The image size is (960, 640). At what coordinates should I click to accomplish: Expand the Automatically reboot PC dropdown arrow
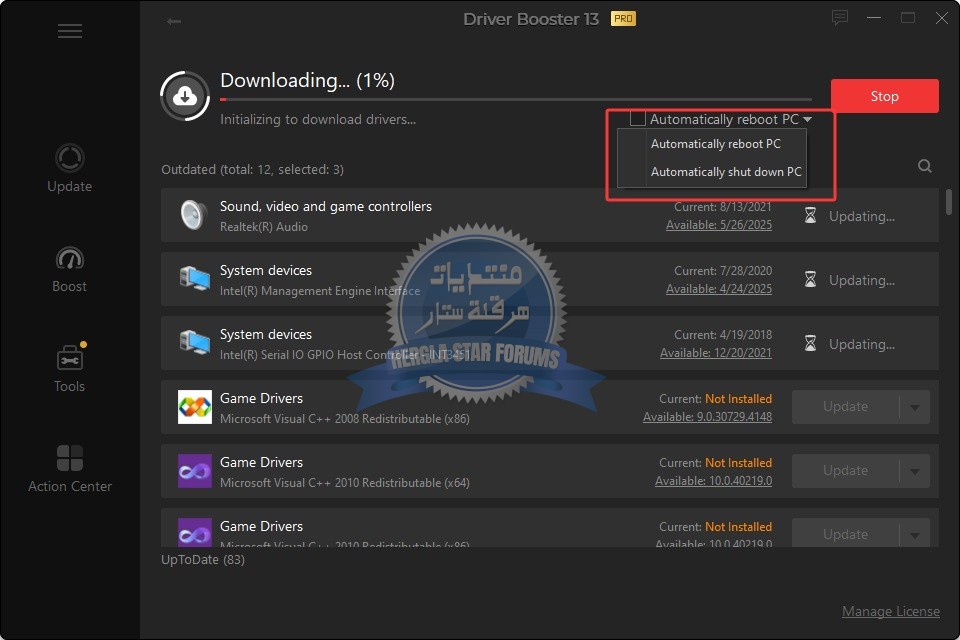coord(807,120)
